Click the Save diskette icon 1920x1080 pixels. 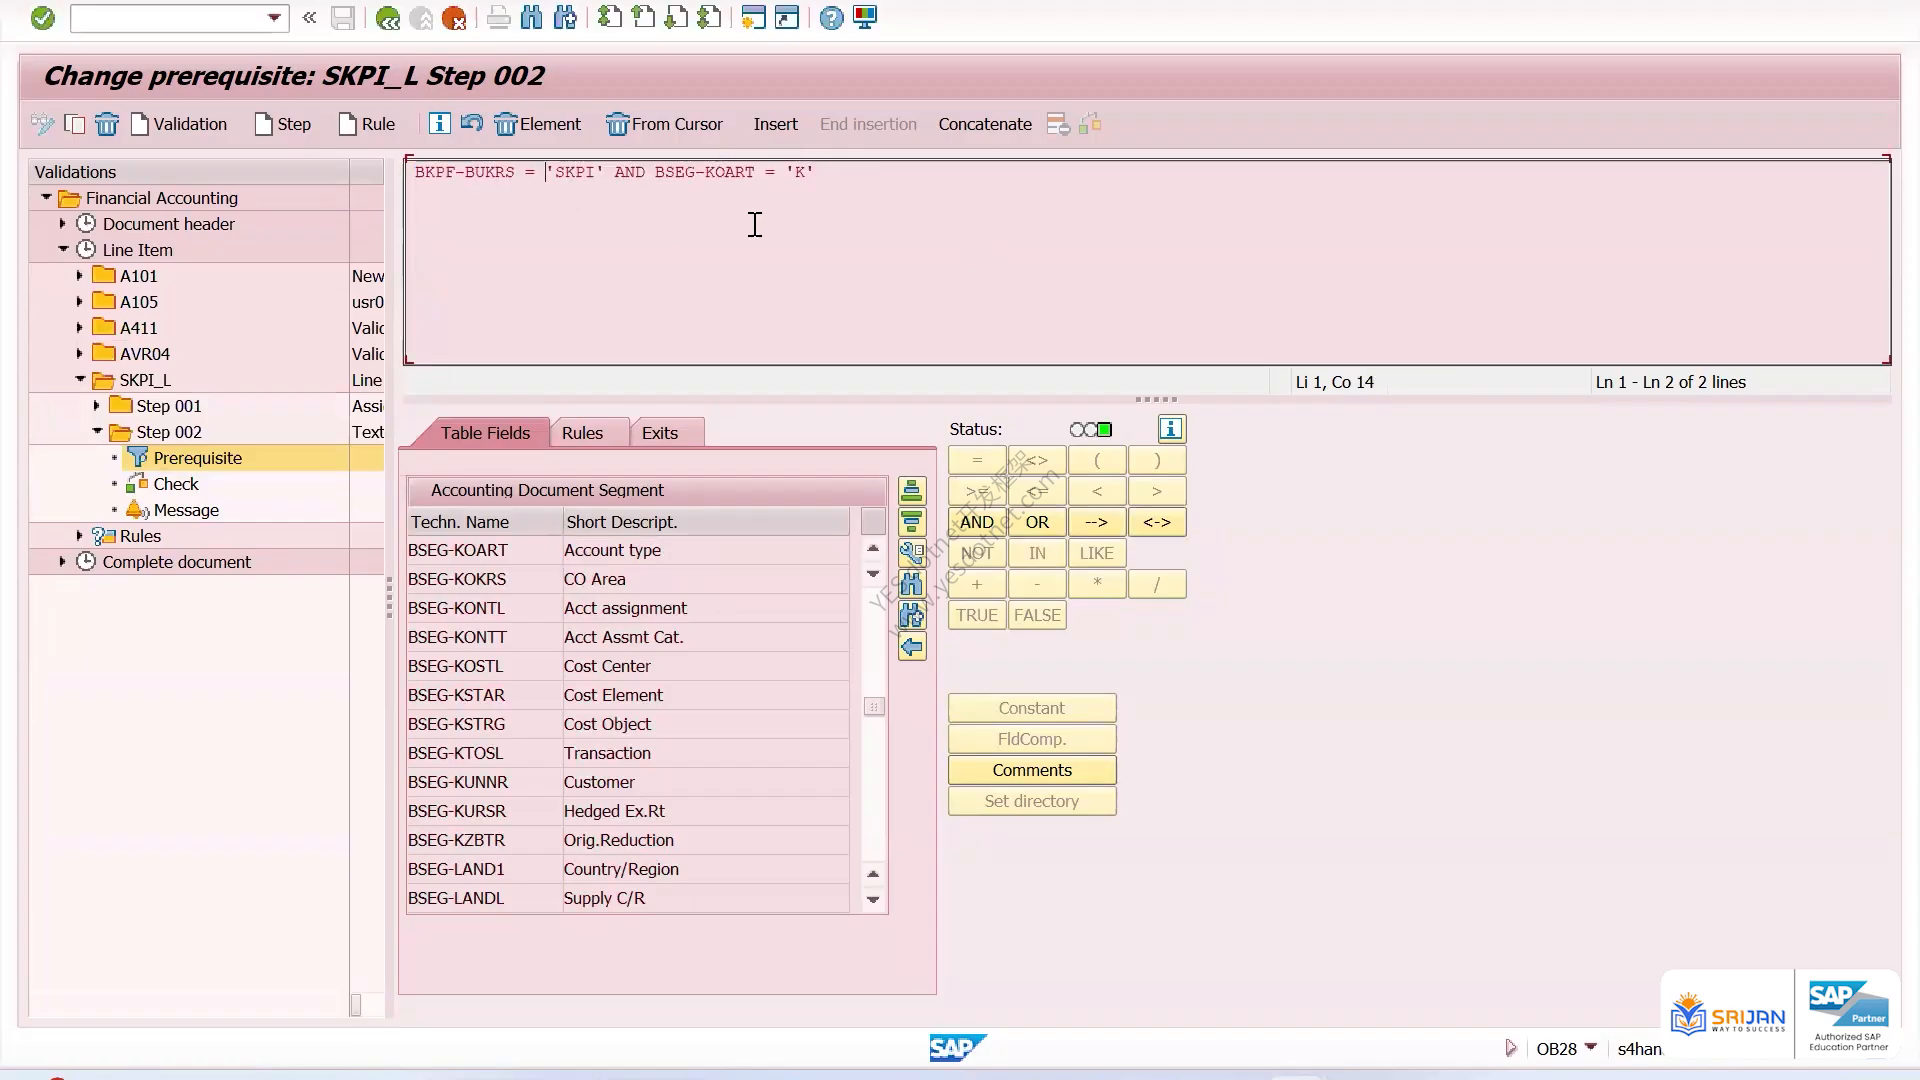click(x=343, y=18)
